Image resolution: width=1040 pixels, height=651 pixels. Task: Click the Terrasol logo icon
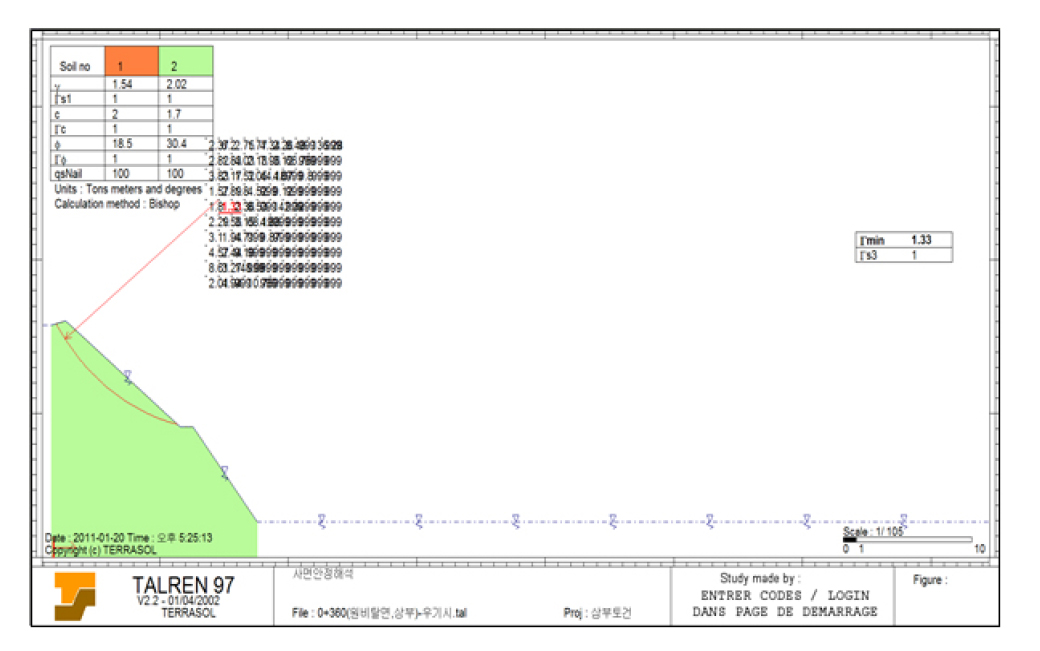click(75, 596)
